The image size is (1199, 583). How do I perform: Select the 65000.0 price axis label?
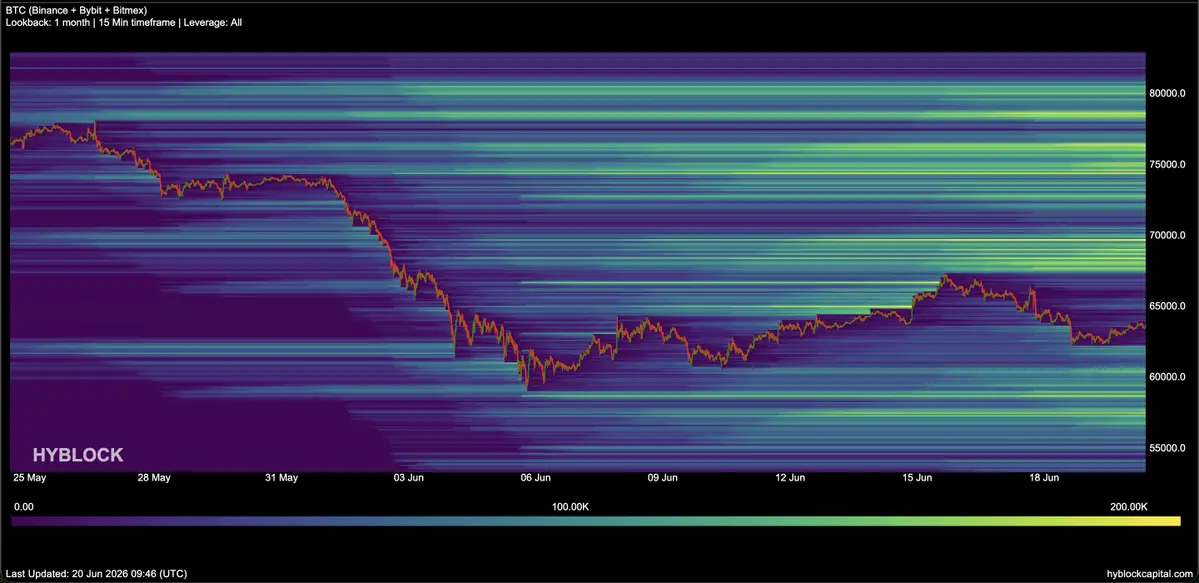(1167, 306)
